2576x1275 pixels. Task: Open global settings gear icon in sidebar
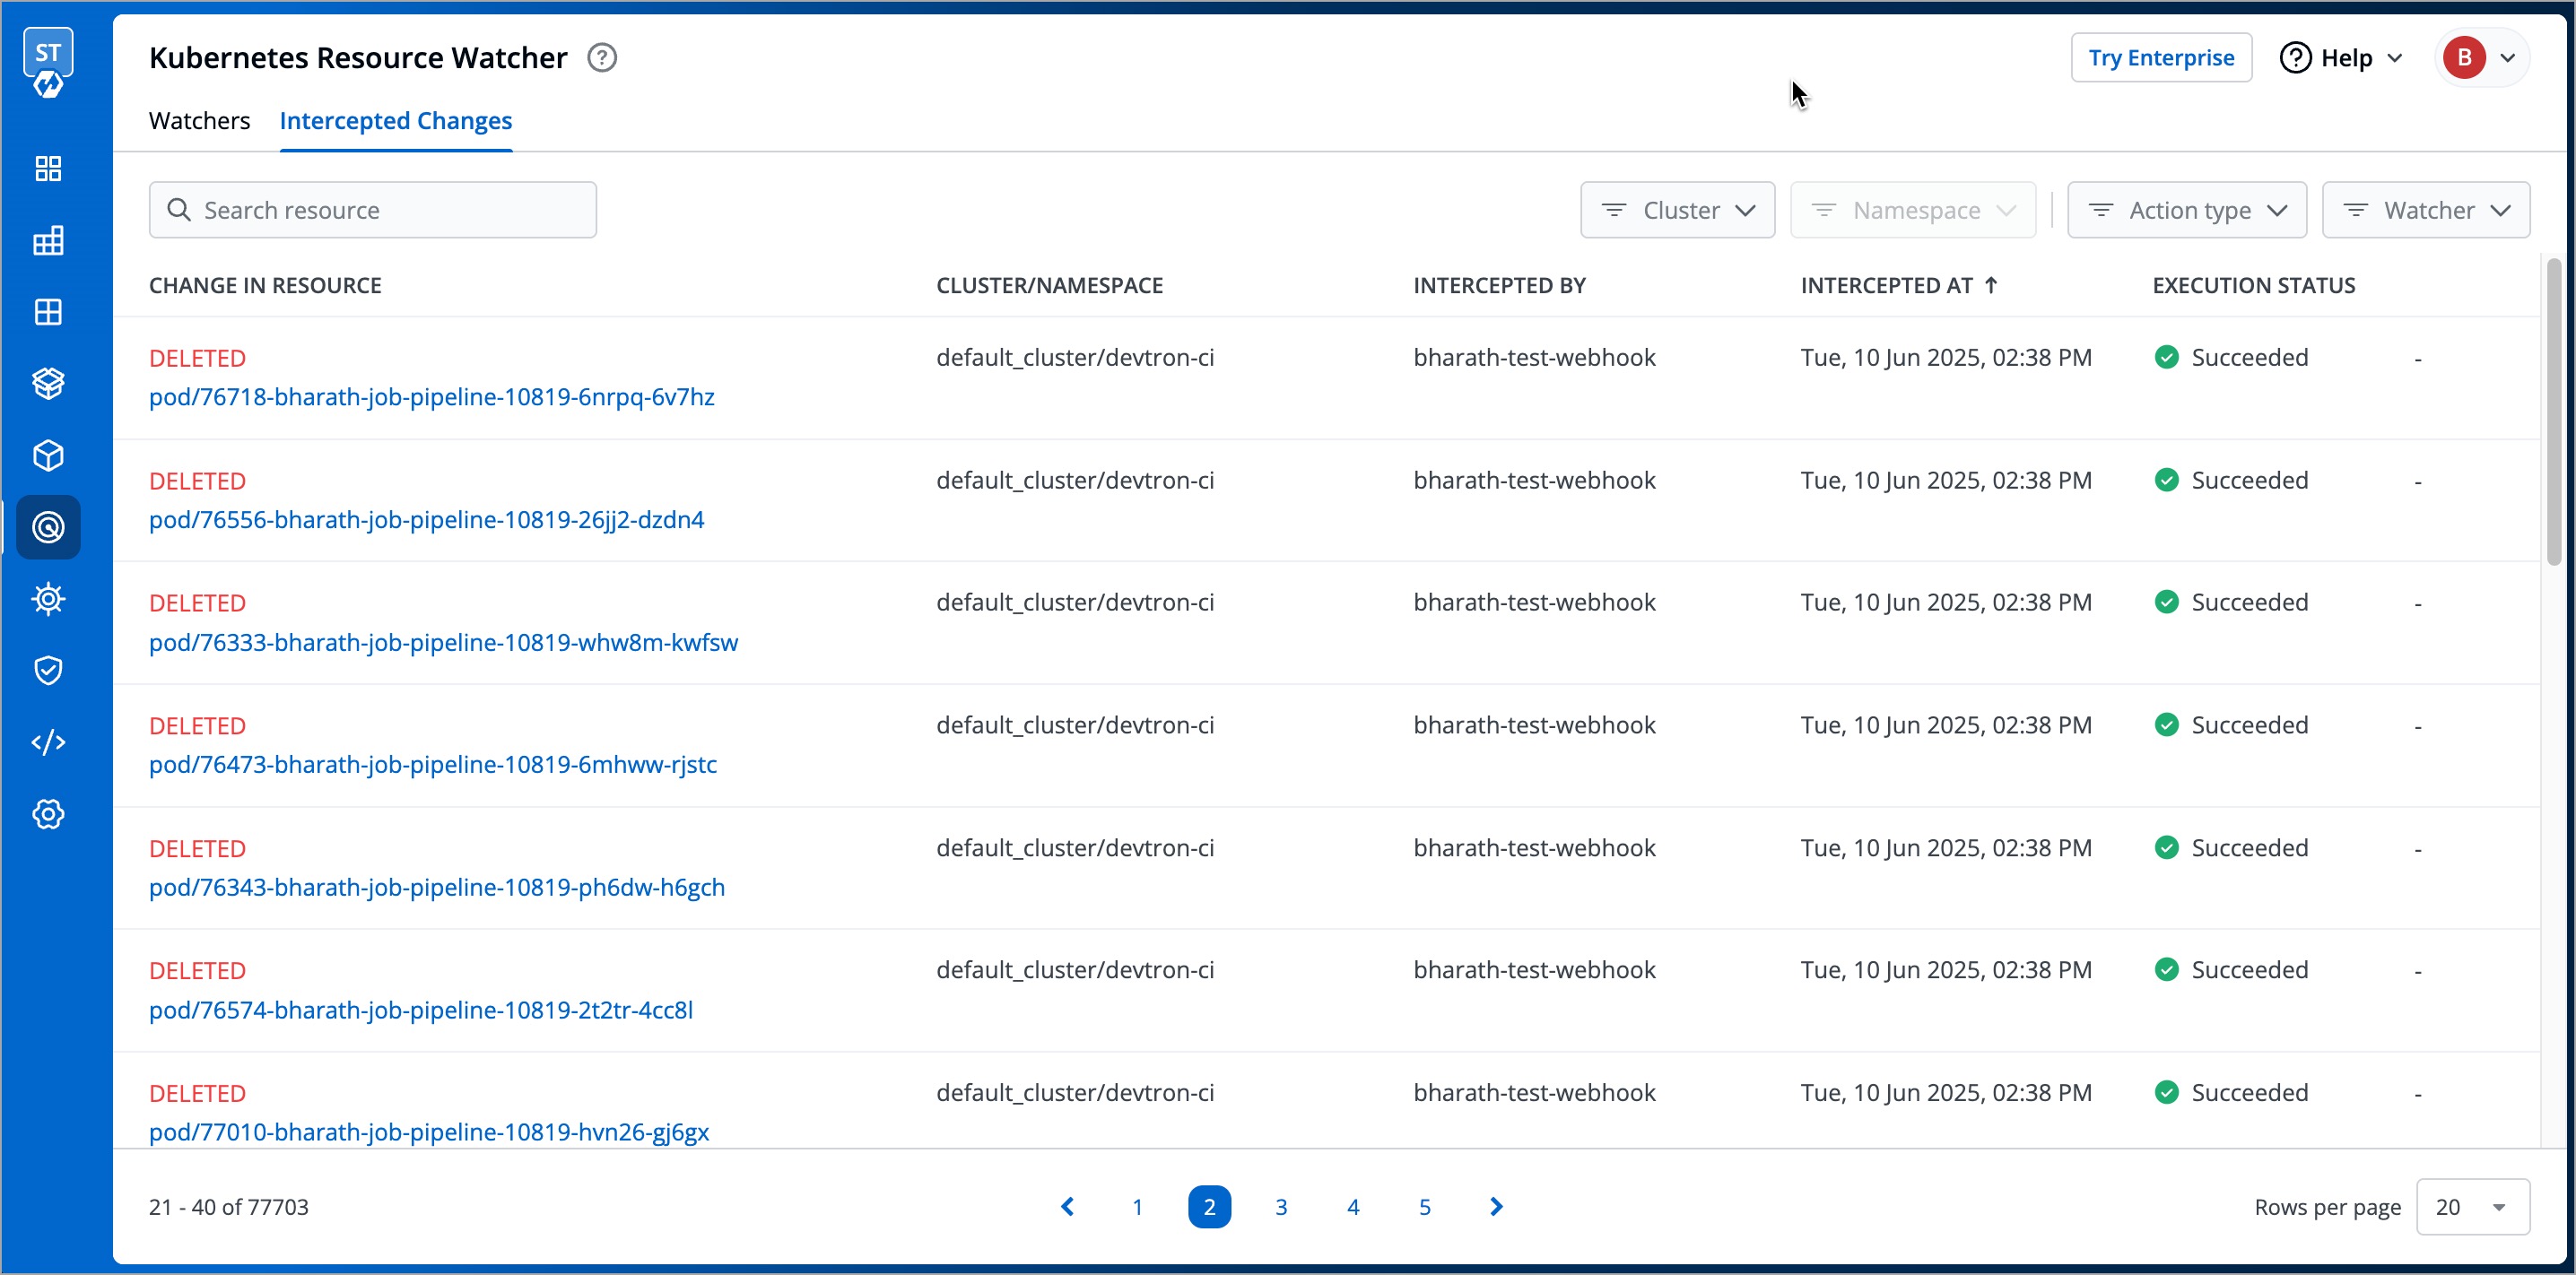pyautogui.click(x=48, y=814)
